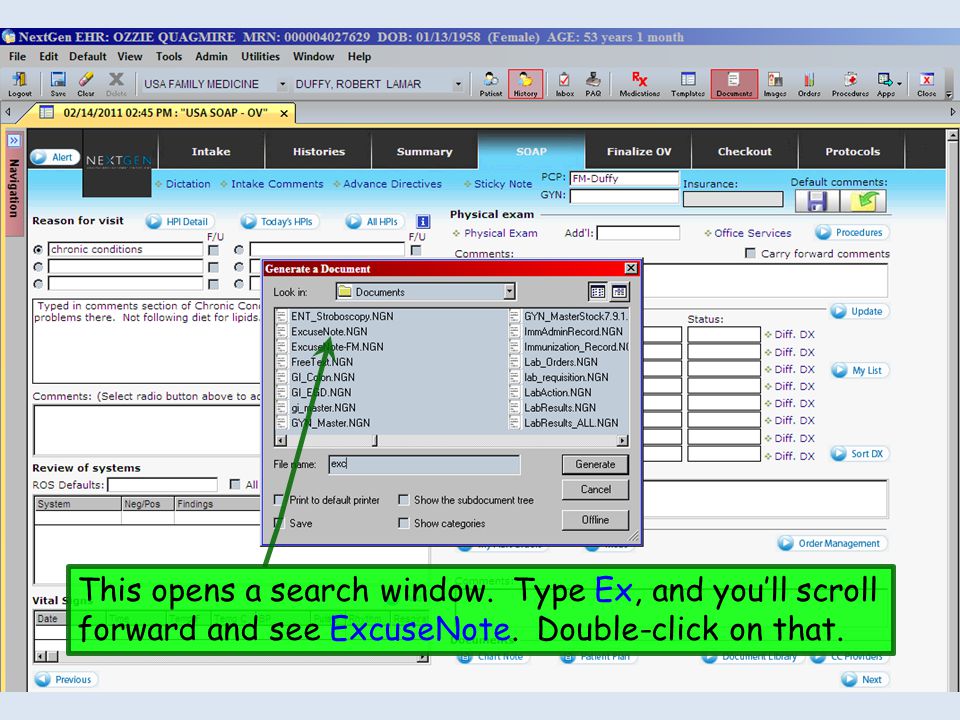Open the Look in Documents dropdown
This screenshot has width=960, height=720.
(x=509, y=292)
